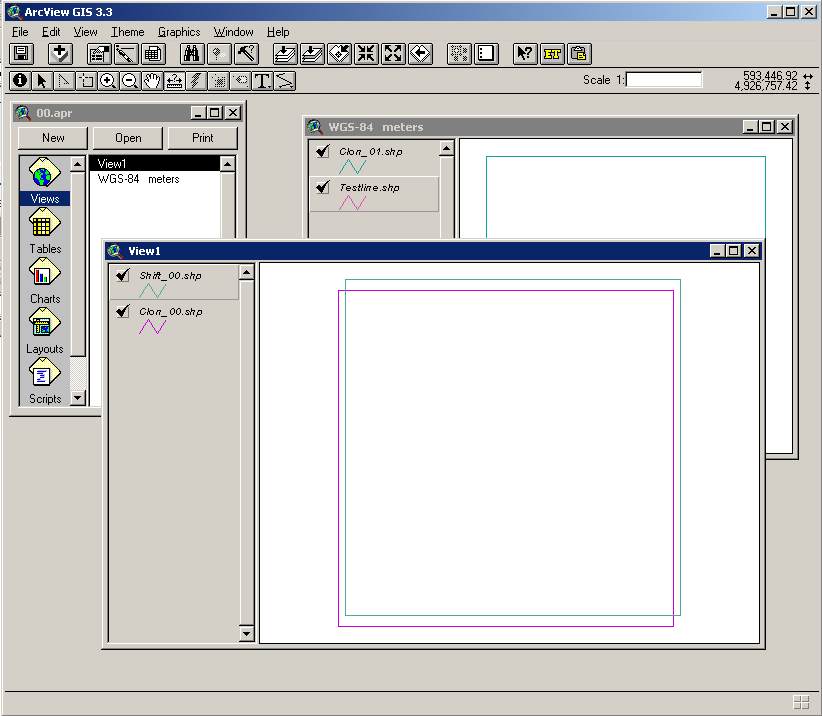This screenshot has height=716, width=822.
Task: Open the Query Builder hammer icon
Action: (246, 53)
